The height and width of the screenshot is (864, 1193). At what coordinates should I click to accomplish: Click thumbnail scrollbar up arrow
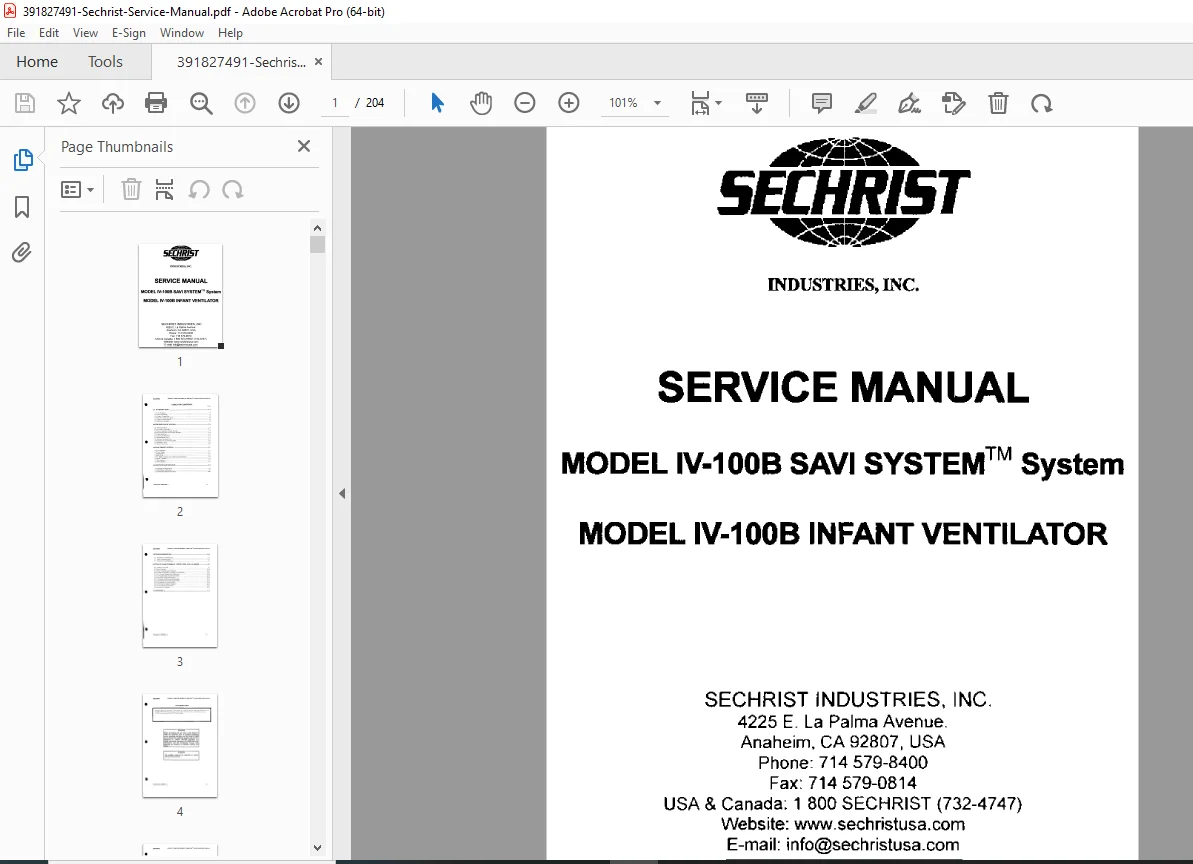pos(317,227)
